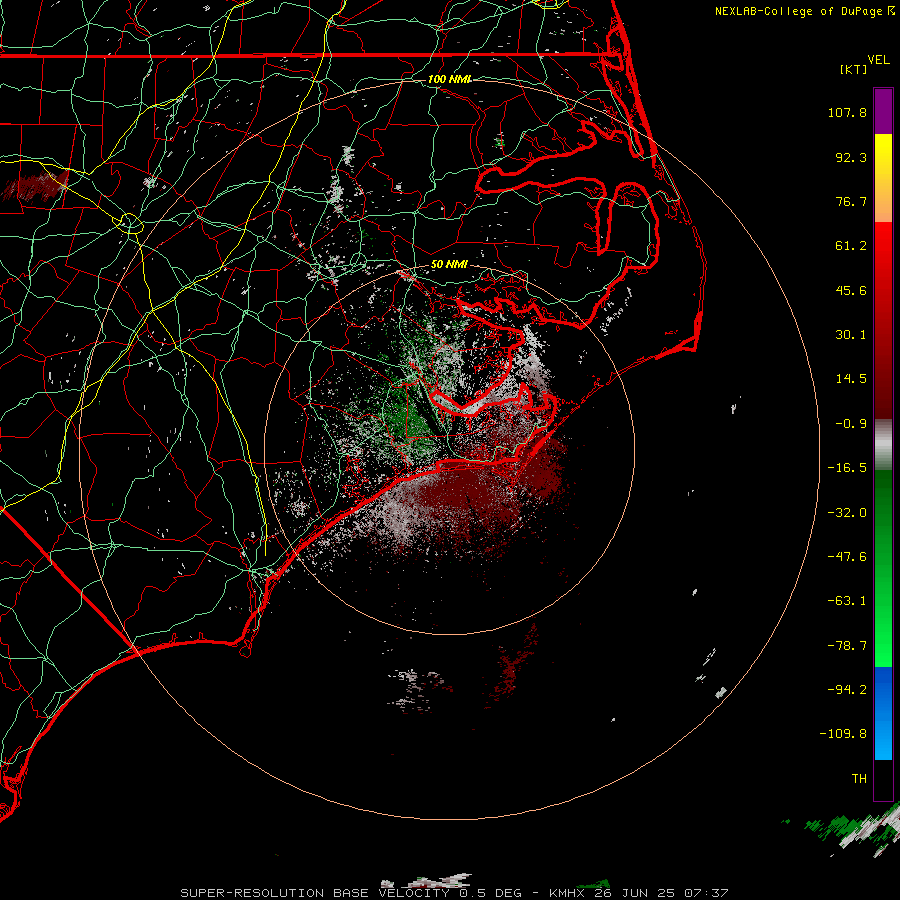Select the 45.6 legend value

coord(851,291)
